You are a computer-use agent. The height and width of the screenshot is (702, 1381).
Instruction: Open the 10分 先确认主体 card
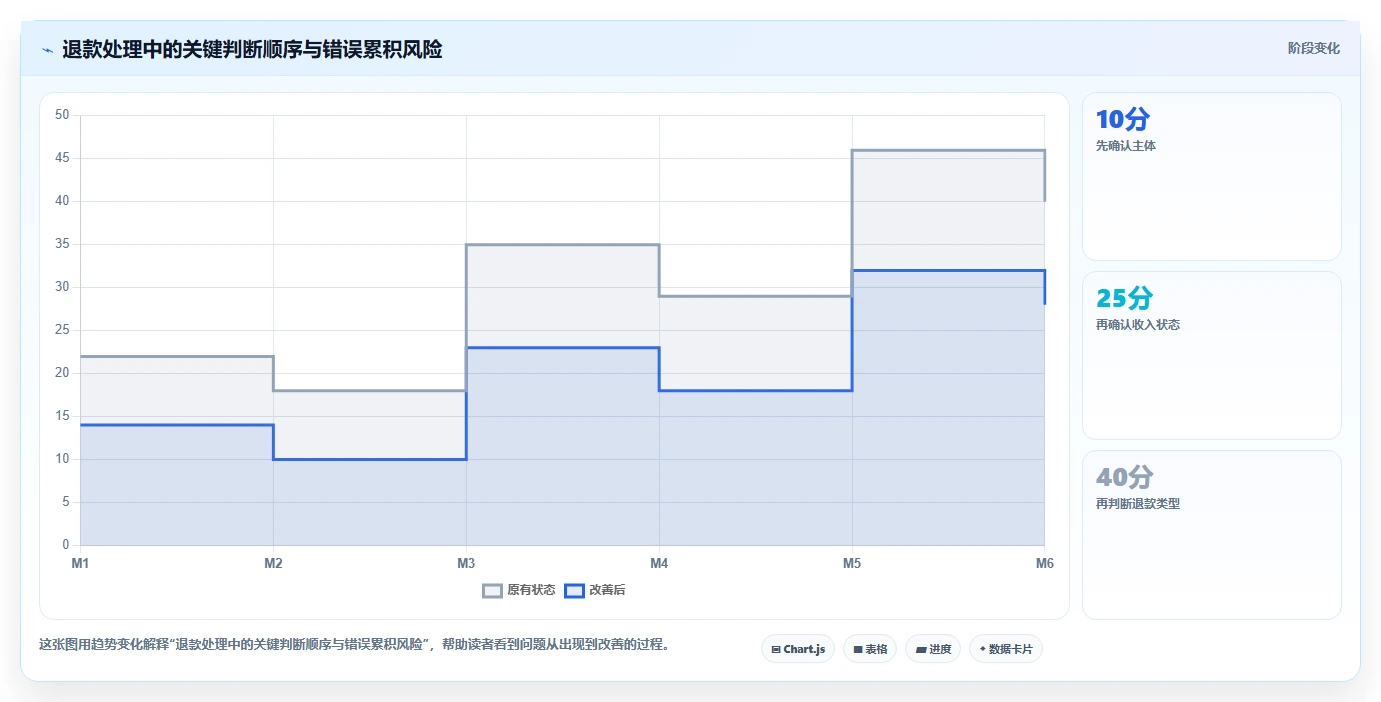1211,176
